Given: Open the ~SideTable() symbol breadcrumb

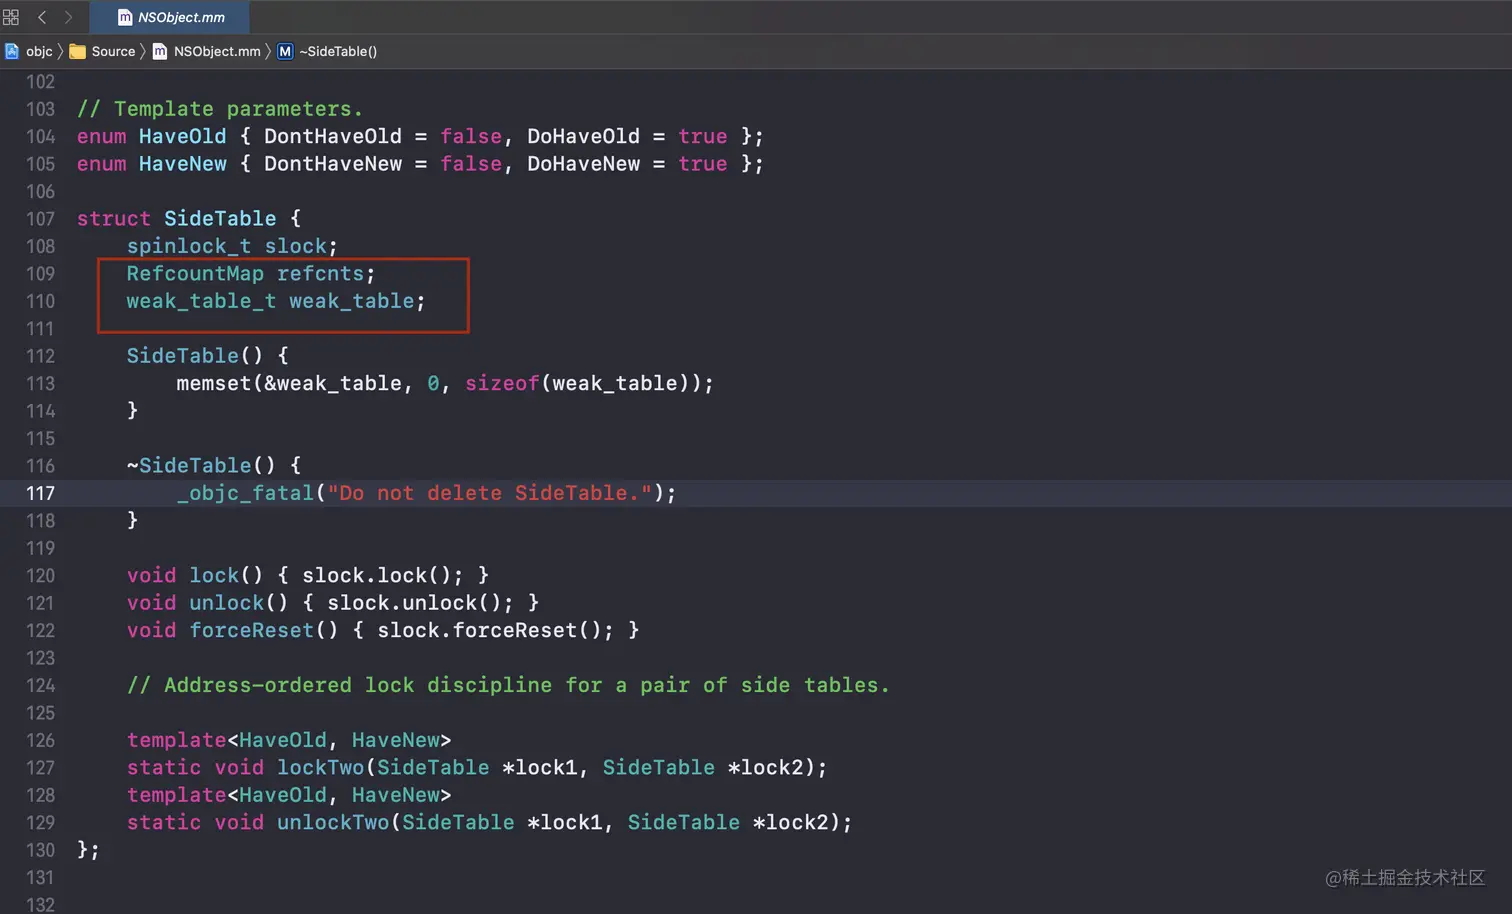Looking at the screenshot, I should [x=338, y=51].
